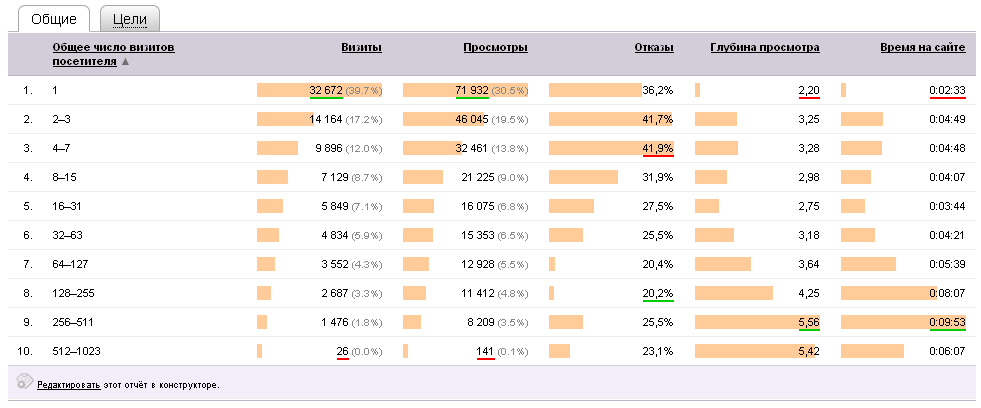This screenshot has width=981, height=408.
Task: Select the 512–1023 visits row label
Action: tap(76, 351)
